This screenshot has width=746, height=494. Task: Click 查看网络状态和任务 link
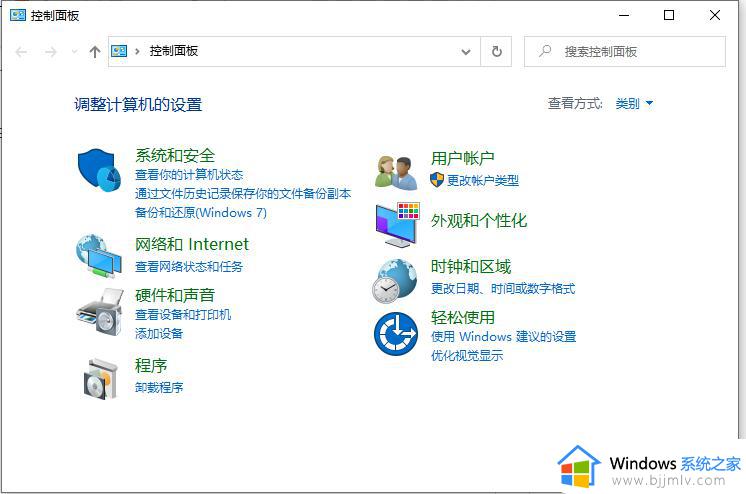[x=189, y=267]
